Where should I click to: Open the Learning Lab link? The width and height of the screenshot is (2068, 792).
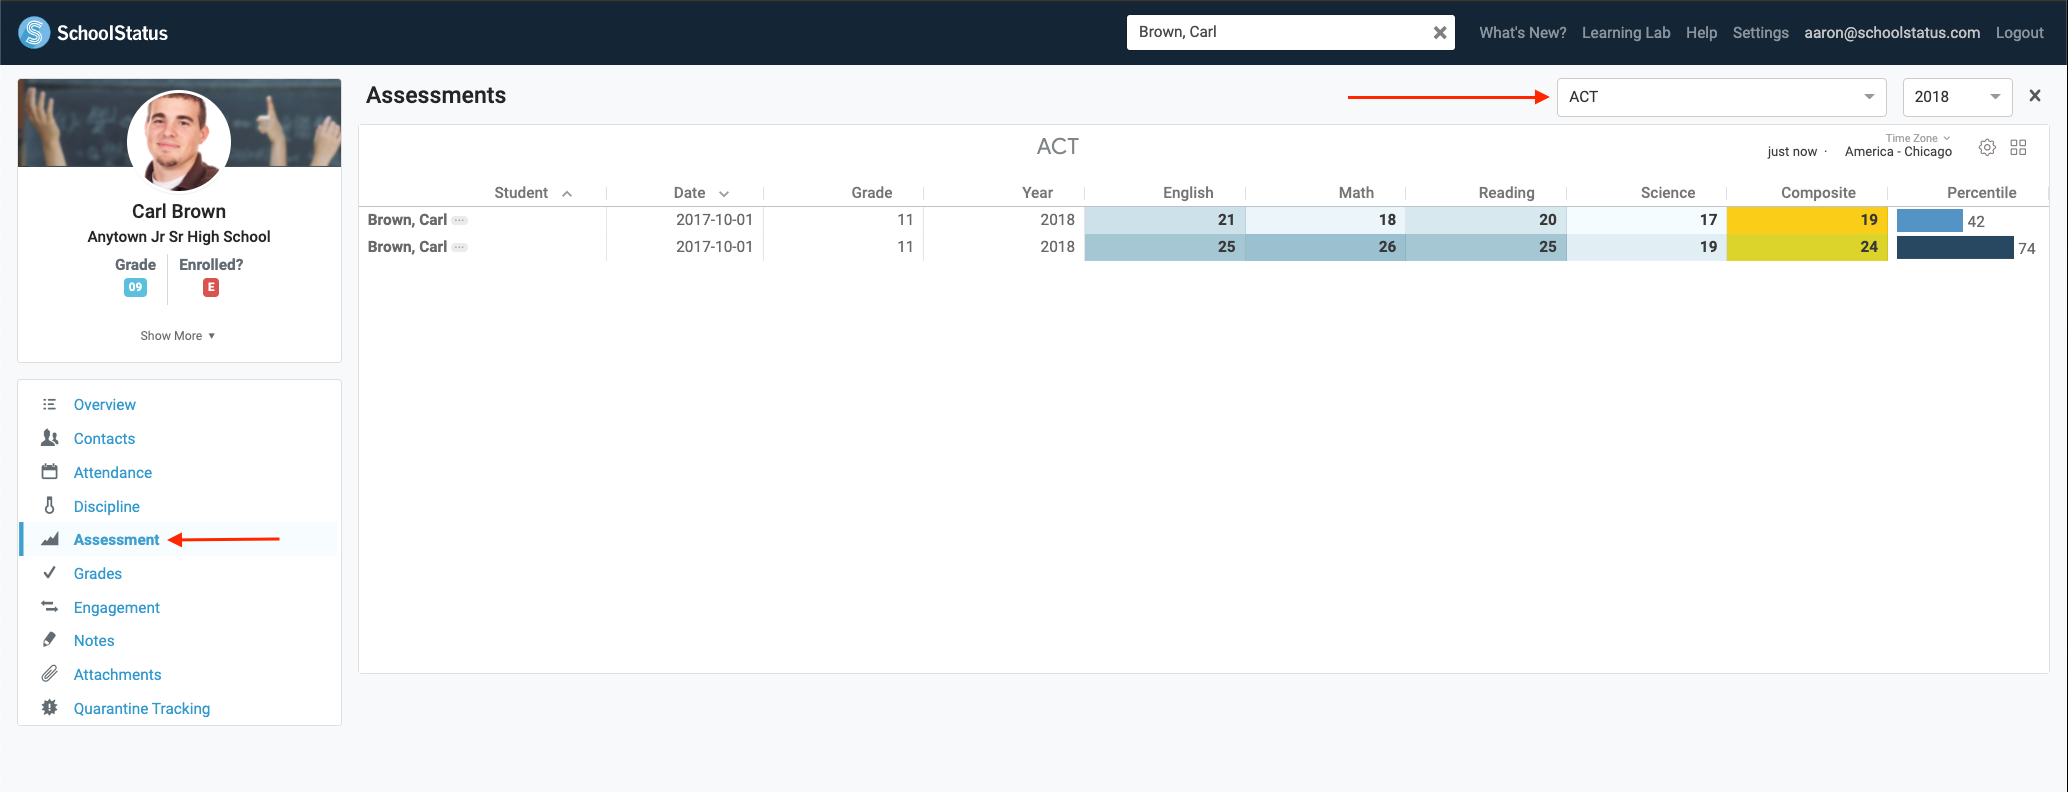[x=1625, y=33]
